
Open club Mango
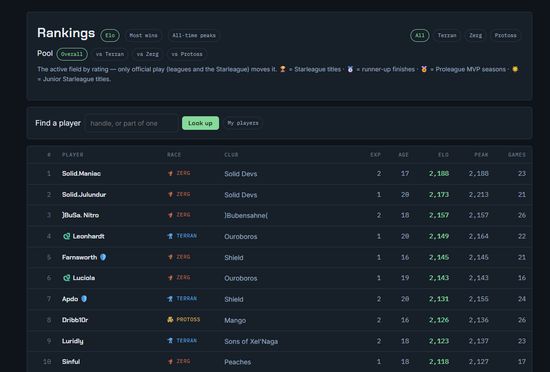235,320
